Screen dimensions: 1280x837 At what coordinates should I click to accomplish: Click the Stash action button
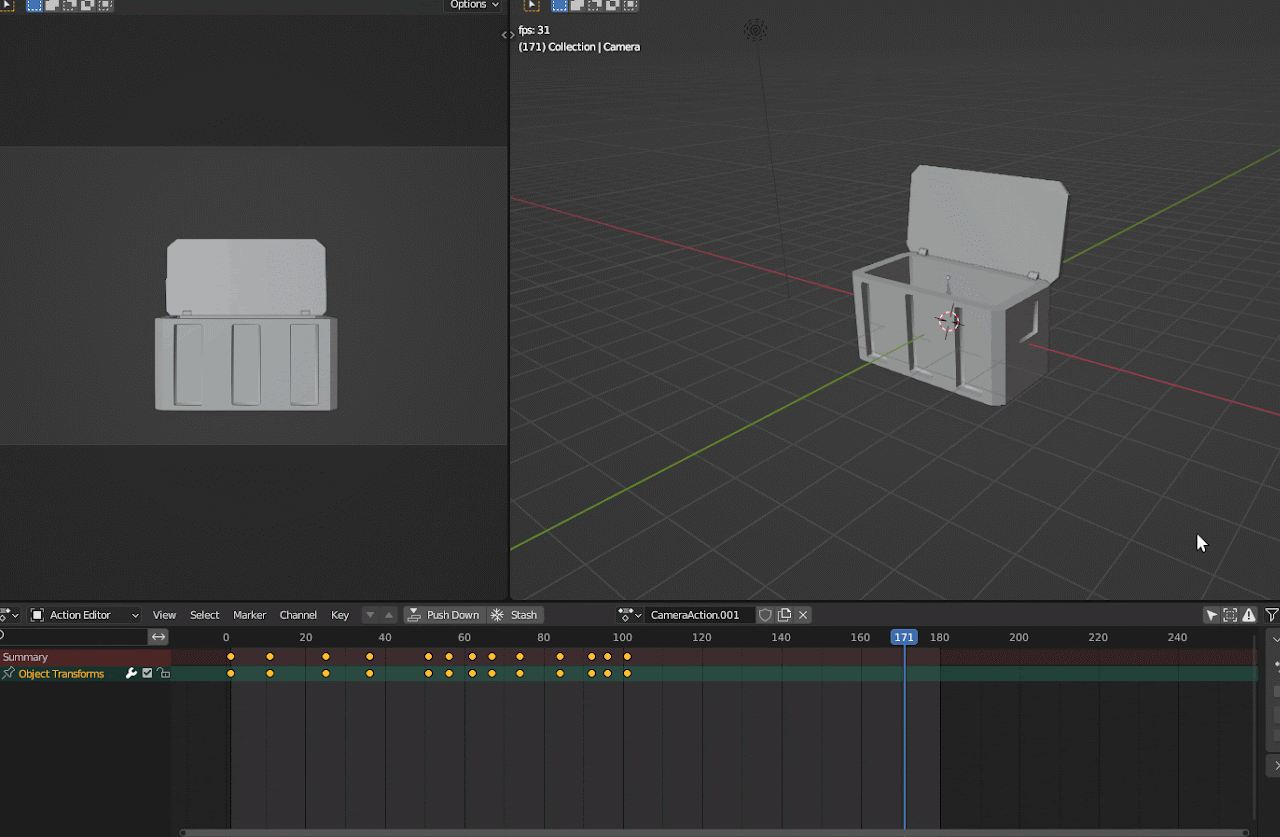[515, 615]
